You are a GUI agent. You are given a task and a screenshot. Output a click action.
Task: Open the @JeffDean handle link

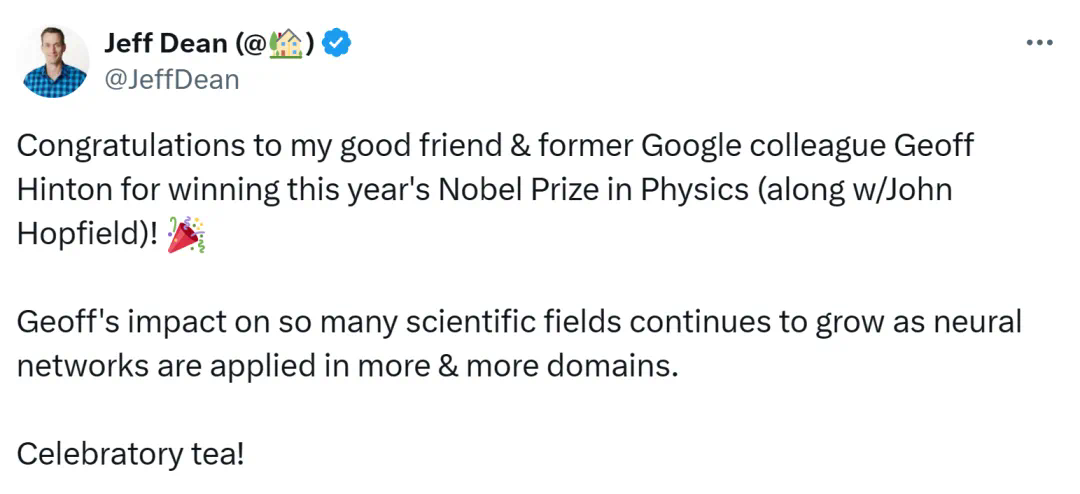(172, 79)
